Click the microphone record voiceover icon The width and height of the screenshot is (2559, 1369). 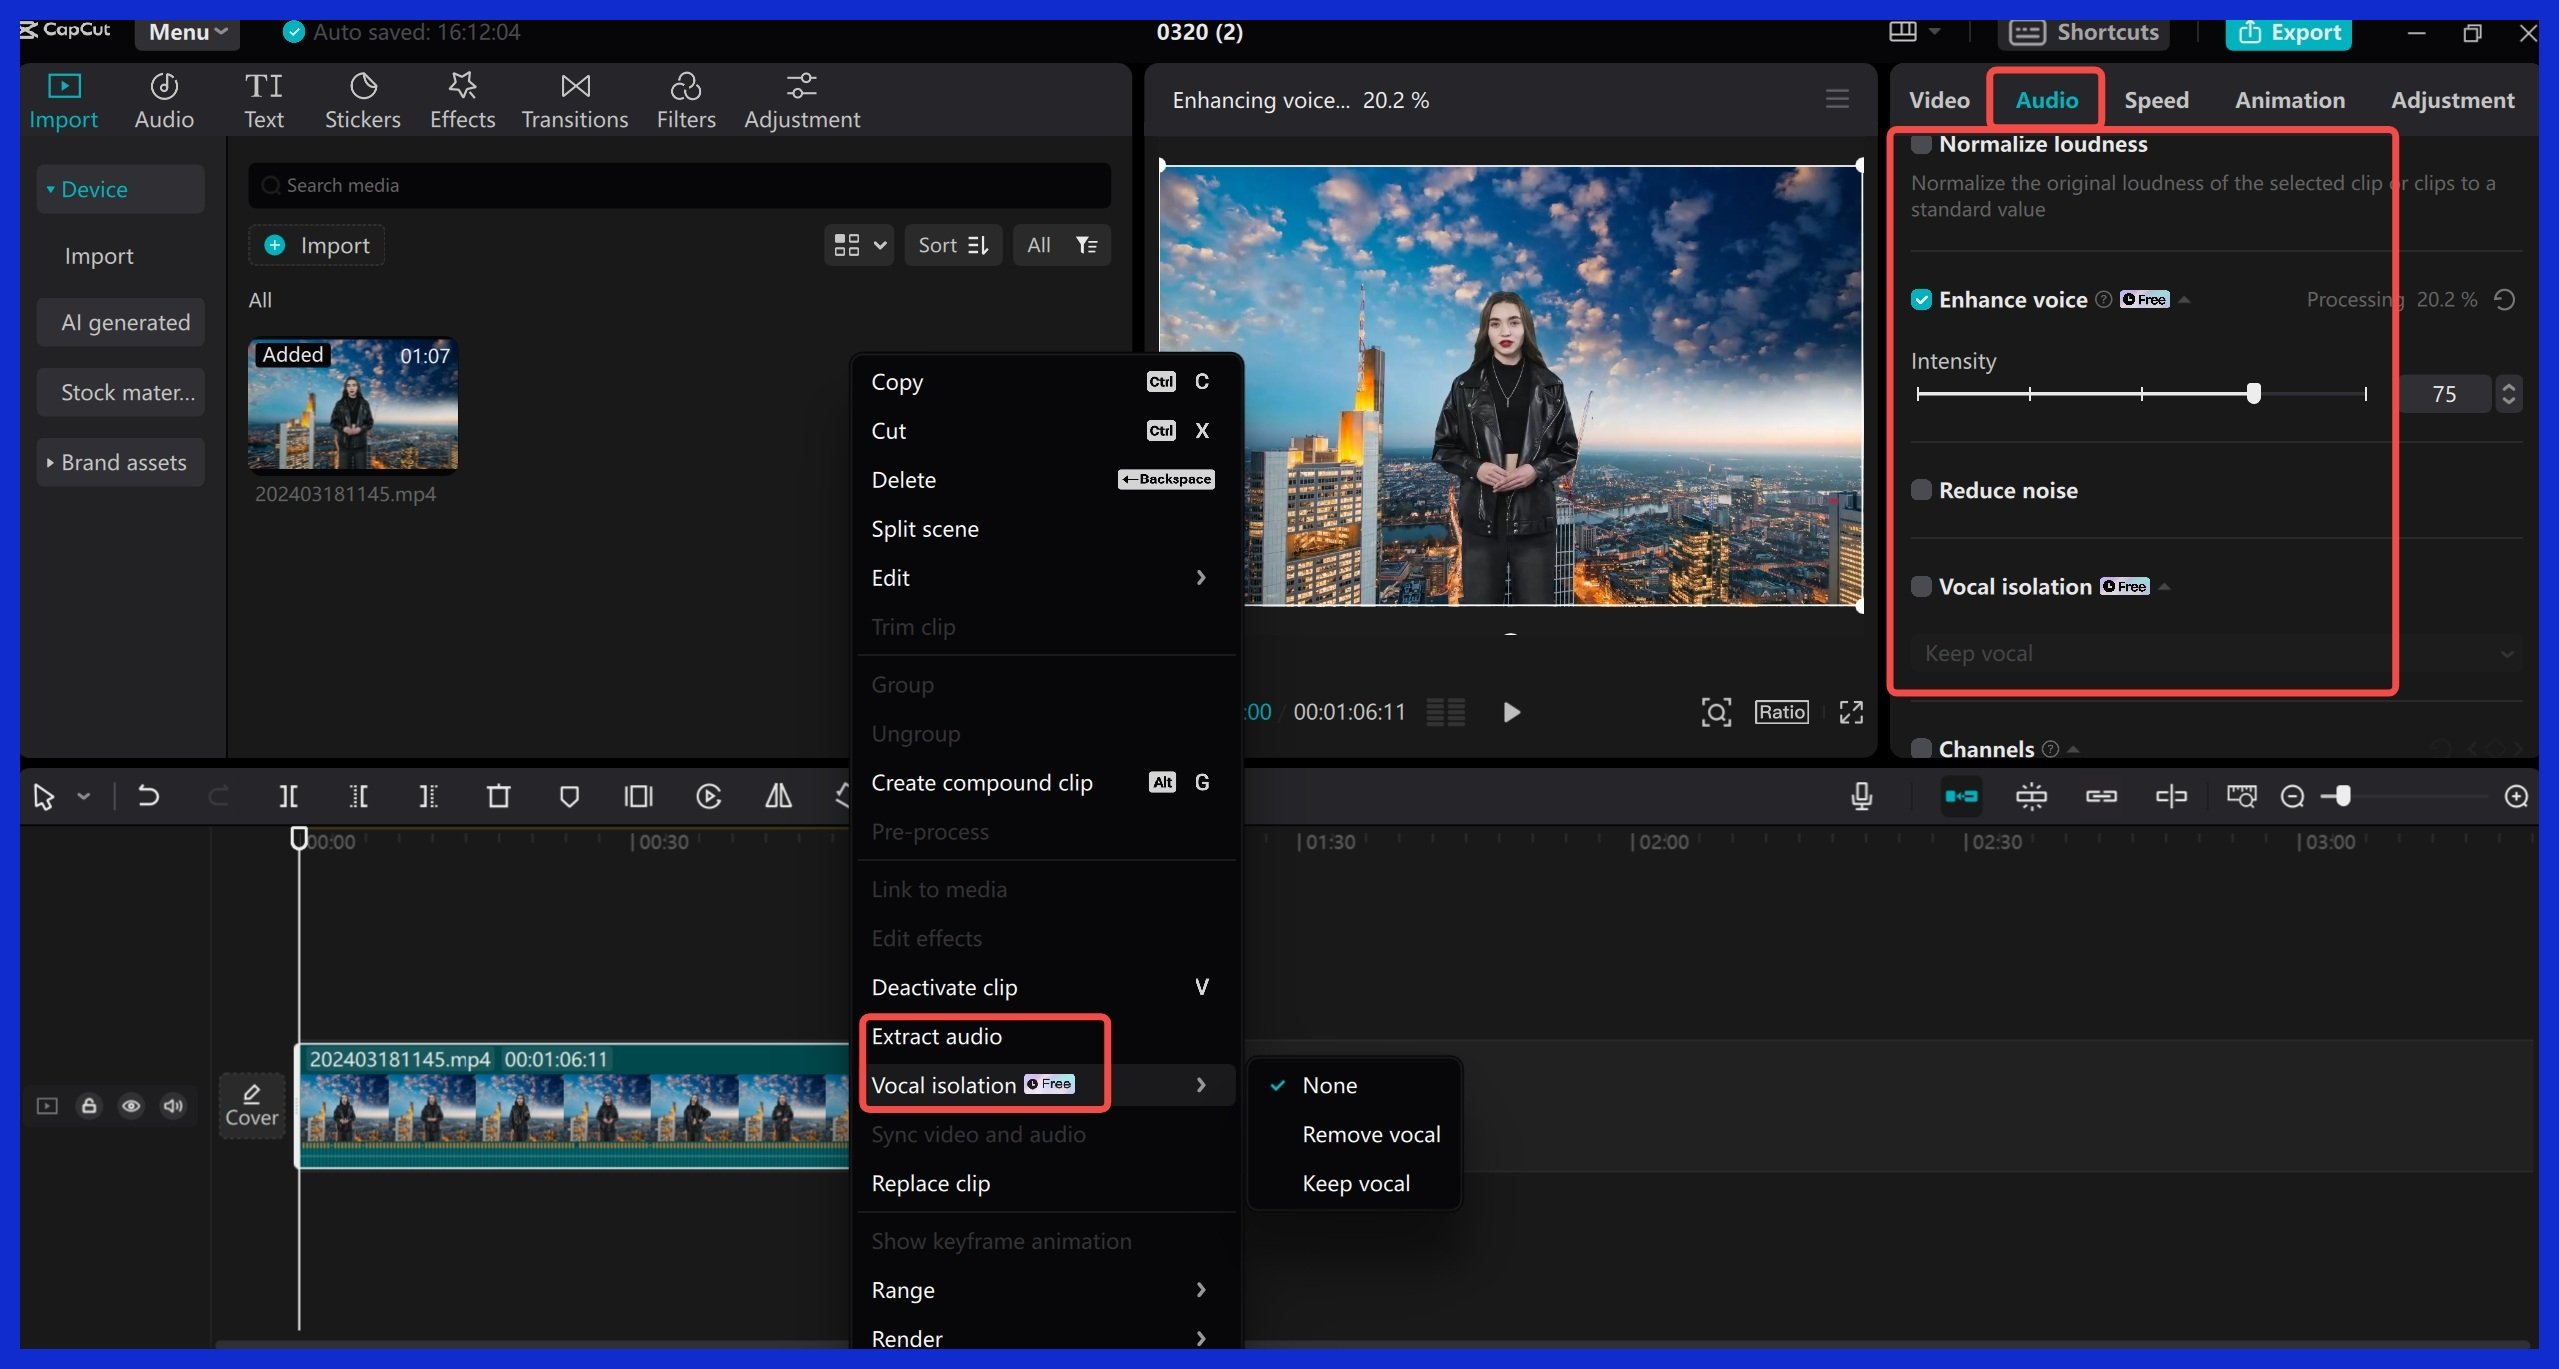1861,796
